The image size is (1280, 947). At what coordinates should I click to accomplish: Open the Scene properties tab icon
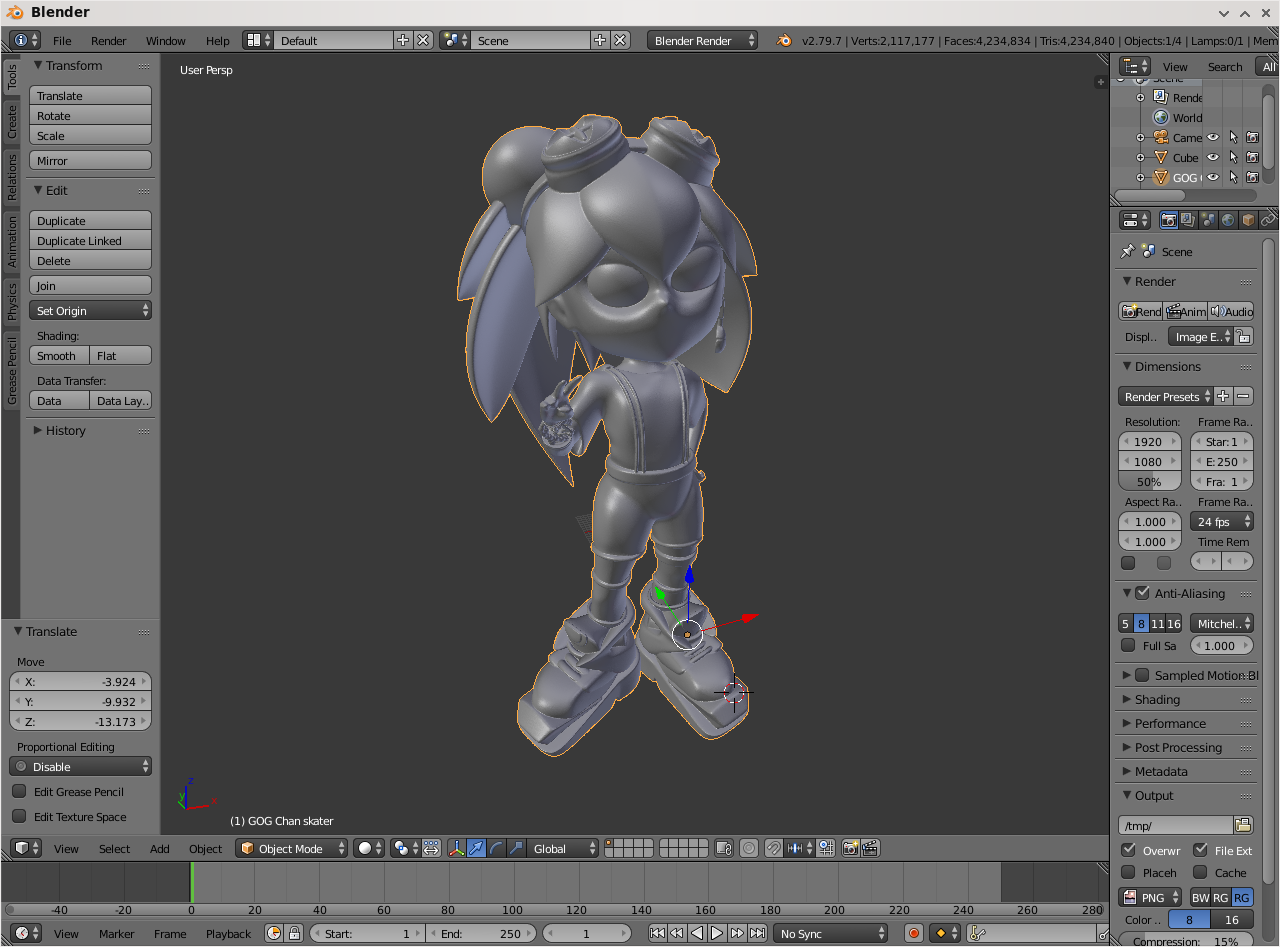(x=1208, y=220)
